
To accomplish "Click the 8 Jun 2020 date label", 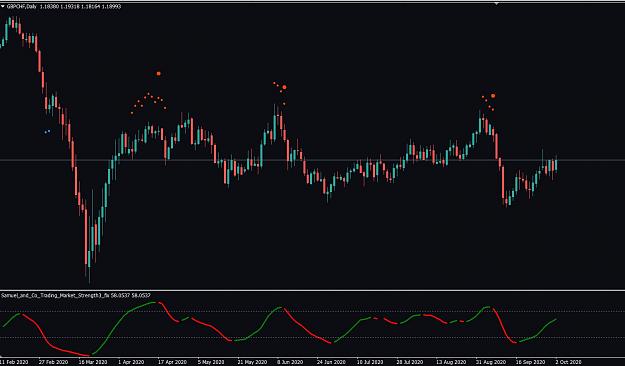I will point(290,362).
